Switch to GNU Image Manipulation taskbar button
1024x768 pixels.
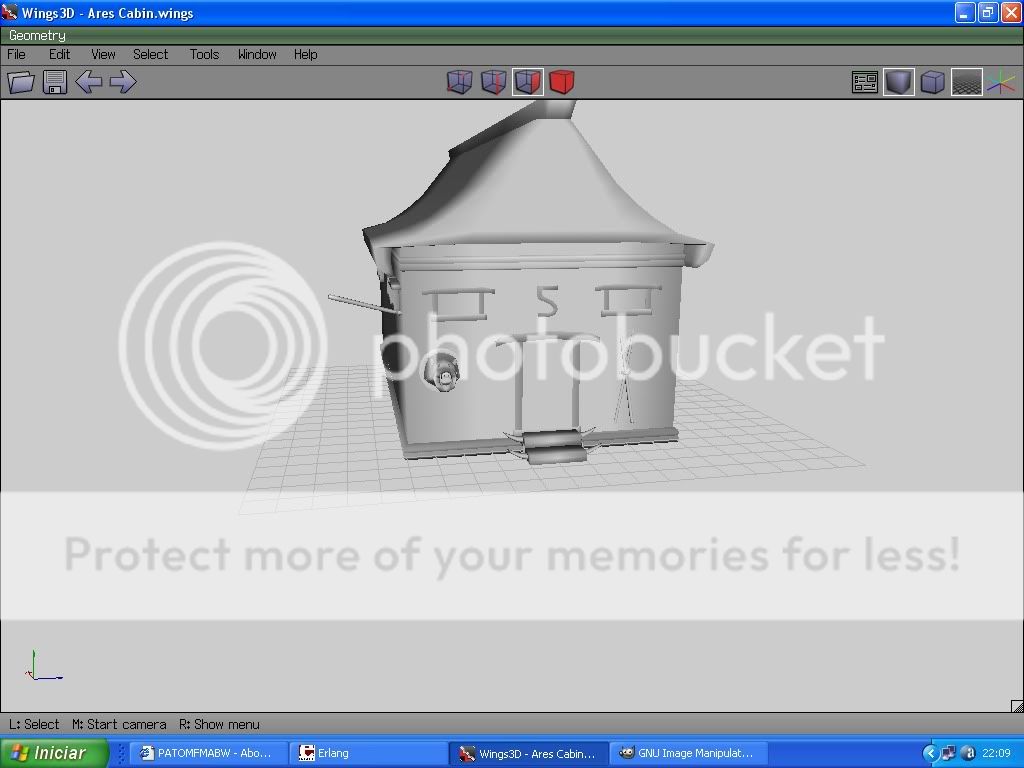click(686, 753)
